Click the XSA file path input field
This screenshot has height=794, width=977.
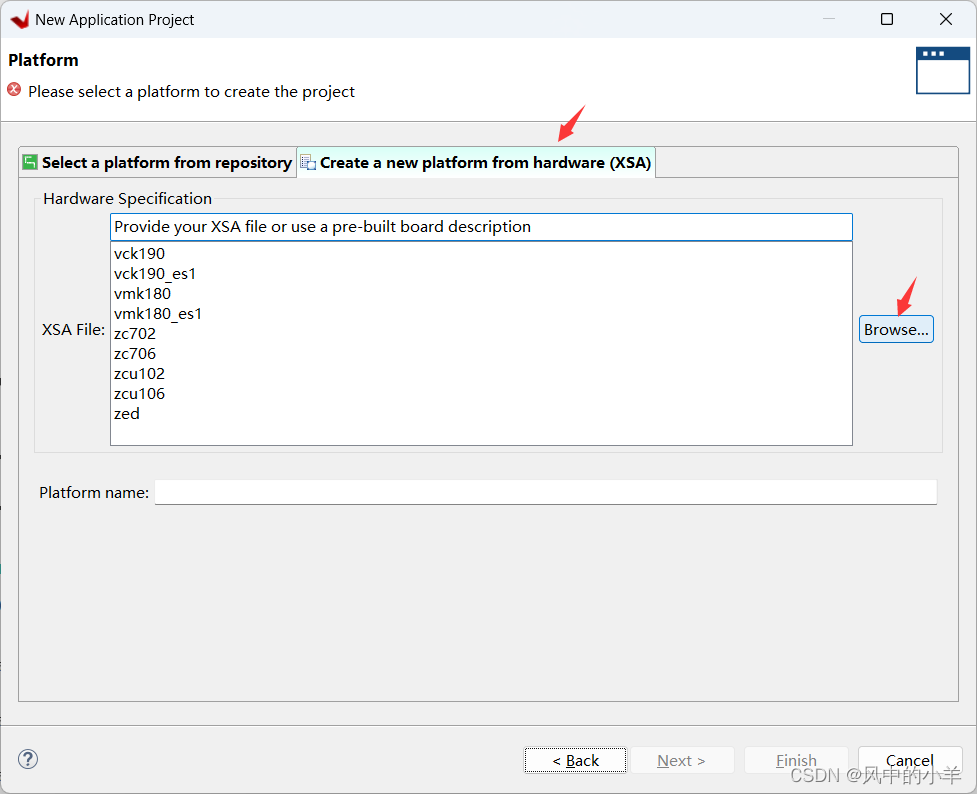[x=481, y=227]
